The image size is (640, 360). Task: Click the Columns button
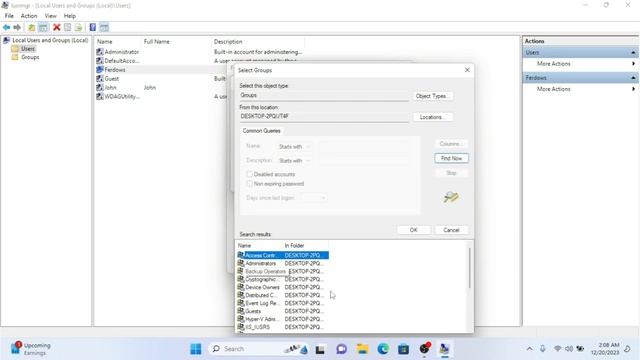[451, 144]
